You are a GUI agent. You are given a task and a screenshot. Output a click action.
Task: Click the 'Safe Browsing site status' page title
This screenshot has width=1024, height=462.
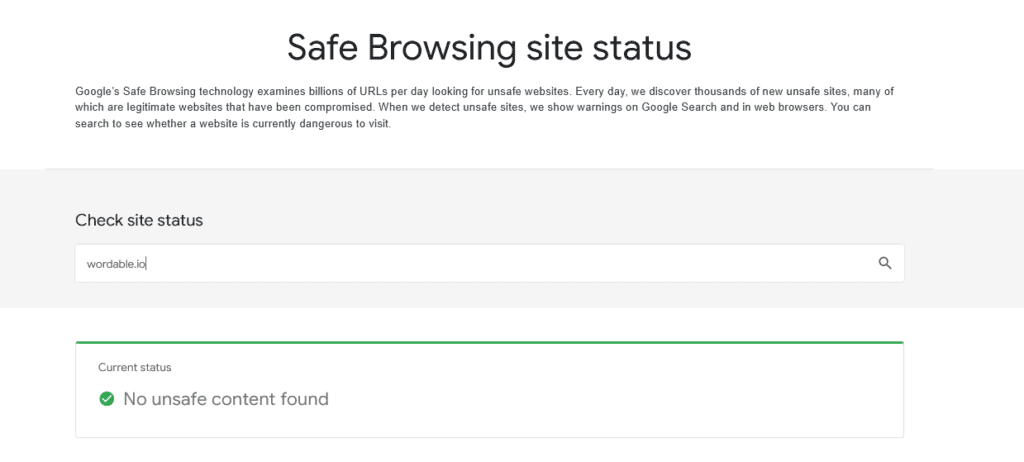pos(489,47)
